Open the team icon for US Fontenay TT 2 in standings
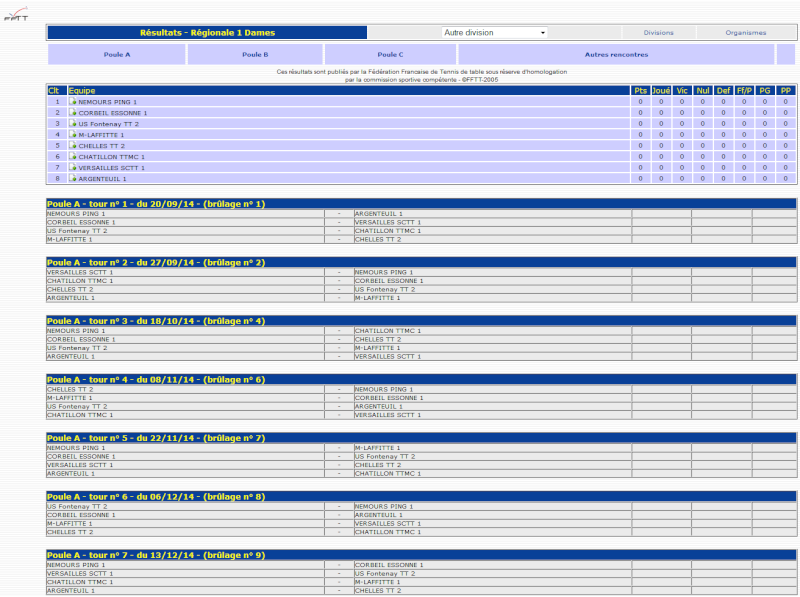This screenshot has height=597, width=800. 72,123
